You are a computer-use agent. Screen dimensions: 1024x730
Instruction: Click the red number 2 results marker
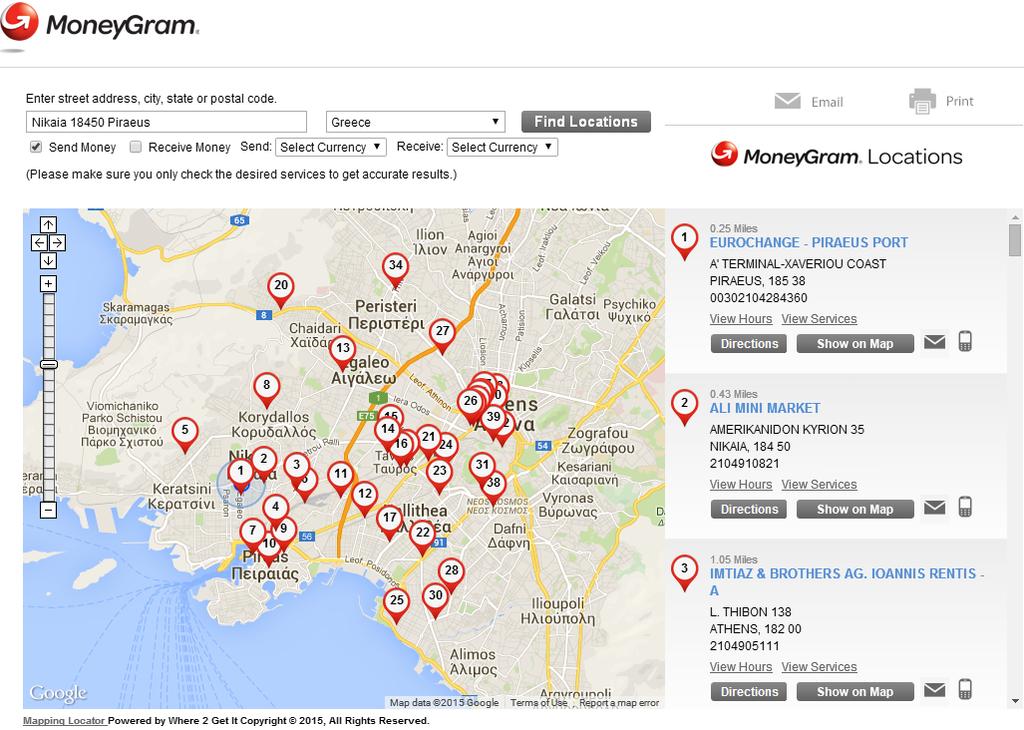pos(684,407)
